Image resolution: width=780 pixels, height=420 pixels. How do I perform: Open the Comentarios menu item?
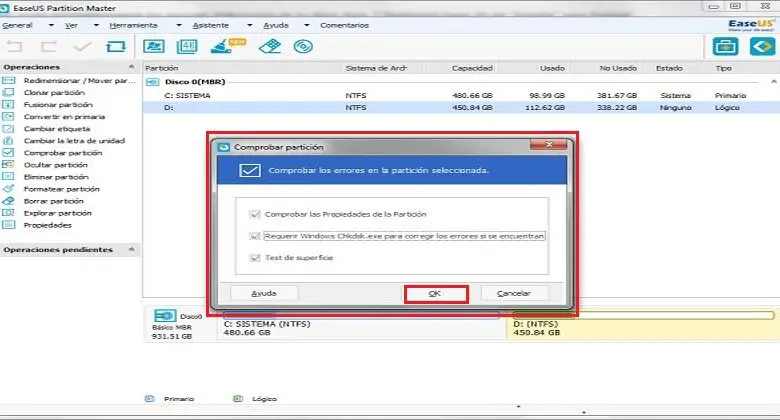coord(345,25)
